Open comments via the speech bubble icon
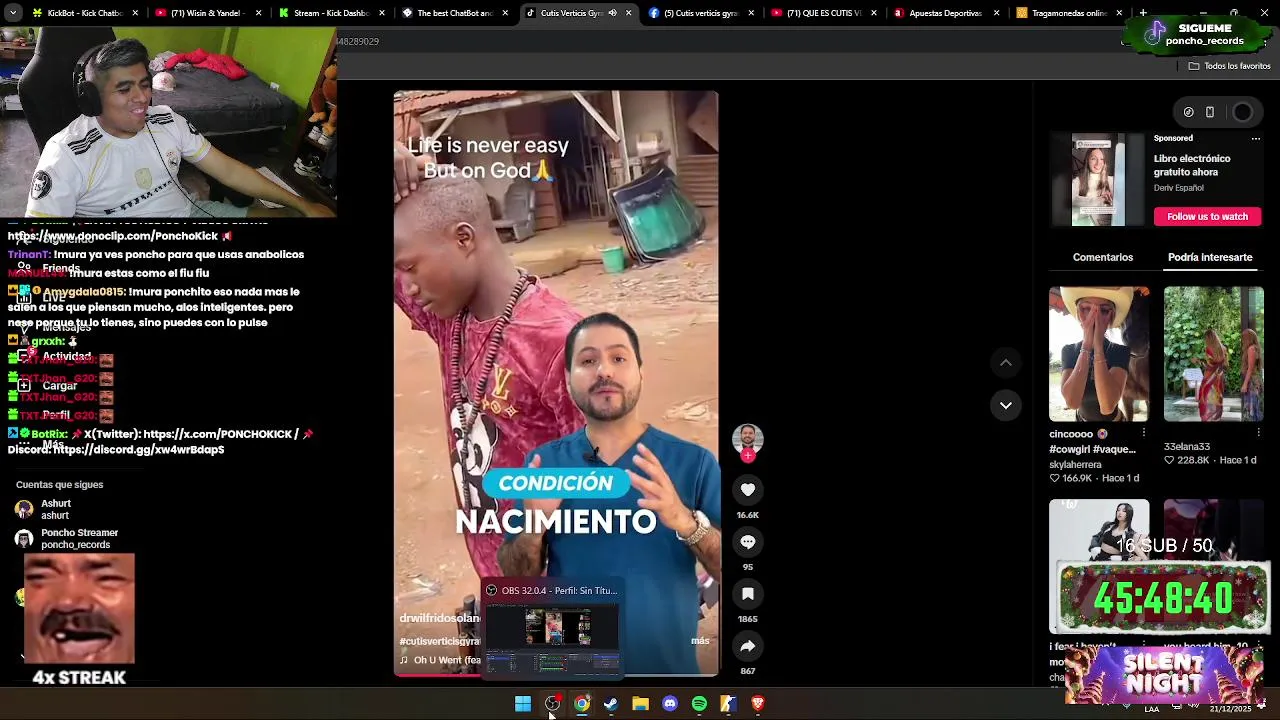The width and height of the screenshot is (1280, 720). (x=747, y=541)
